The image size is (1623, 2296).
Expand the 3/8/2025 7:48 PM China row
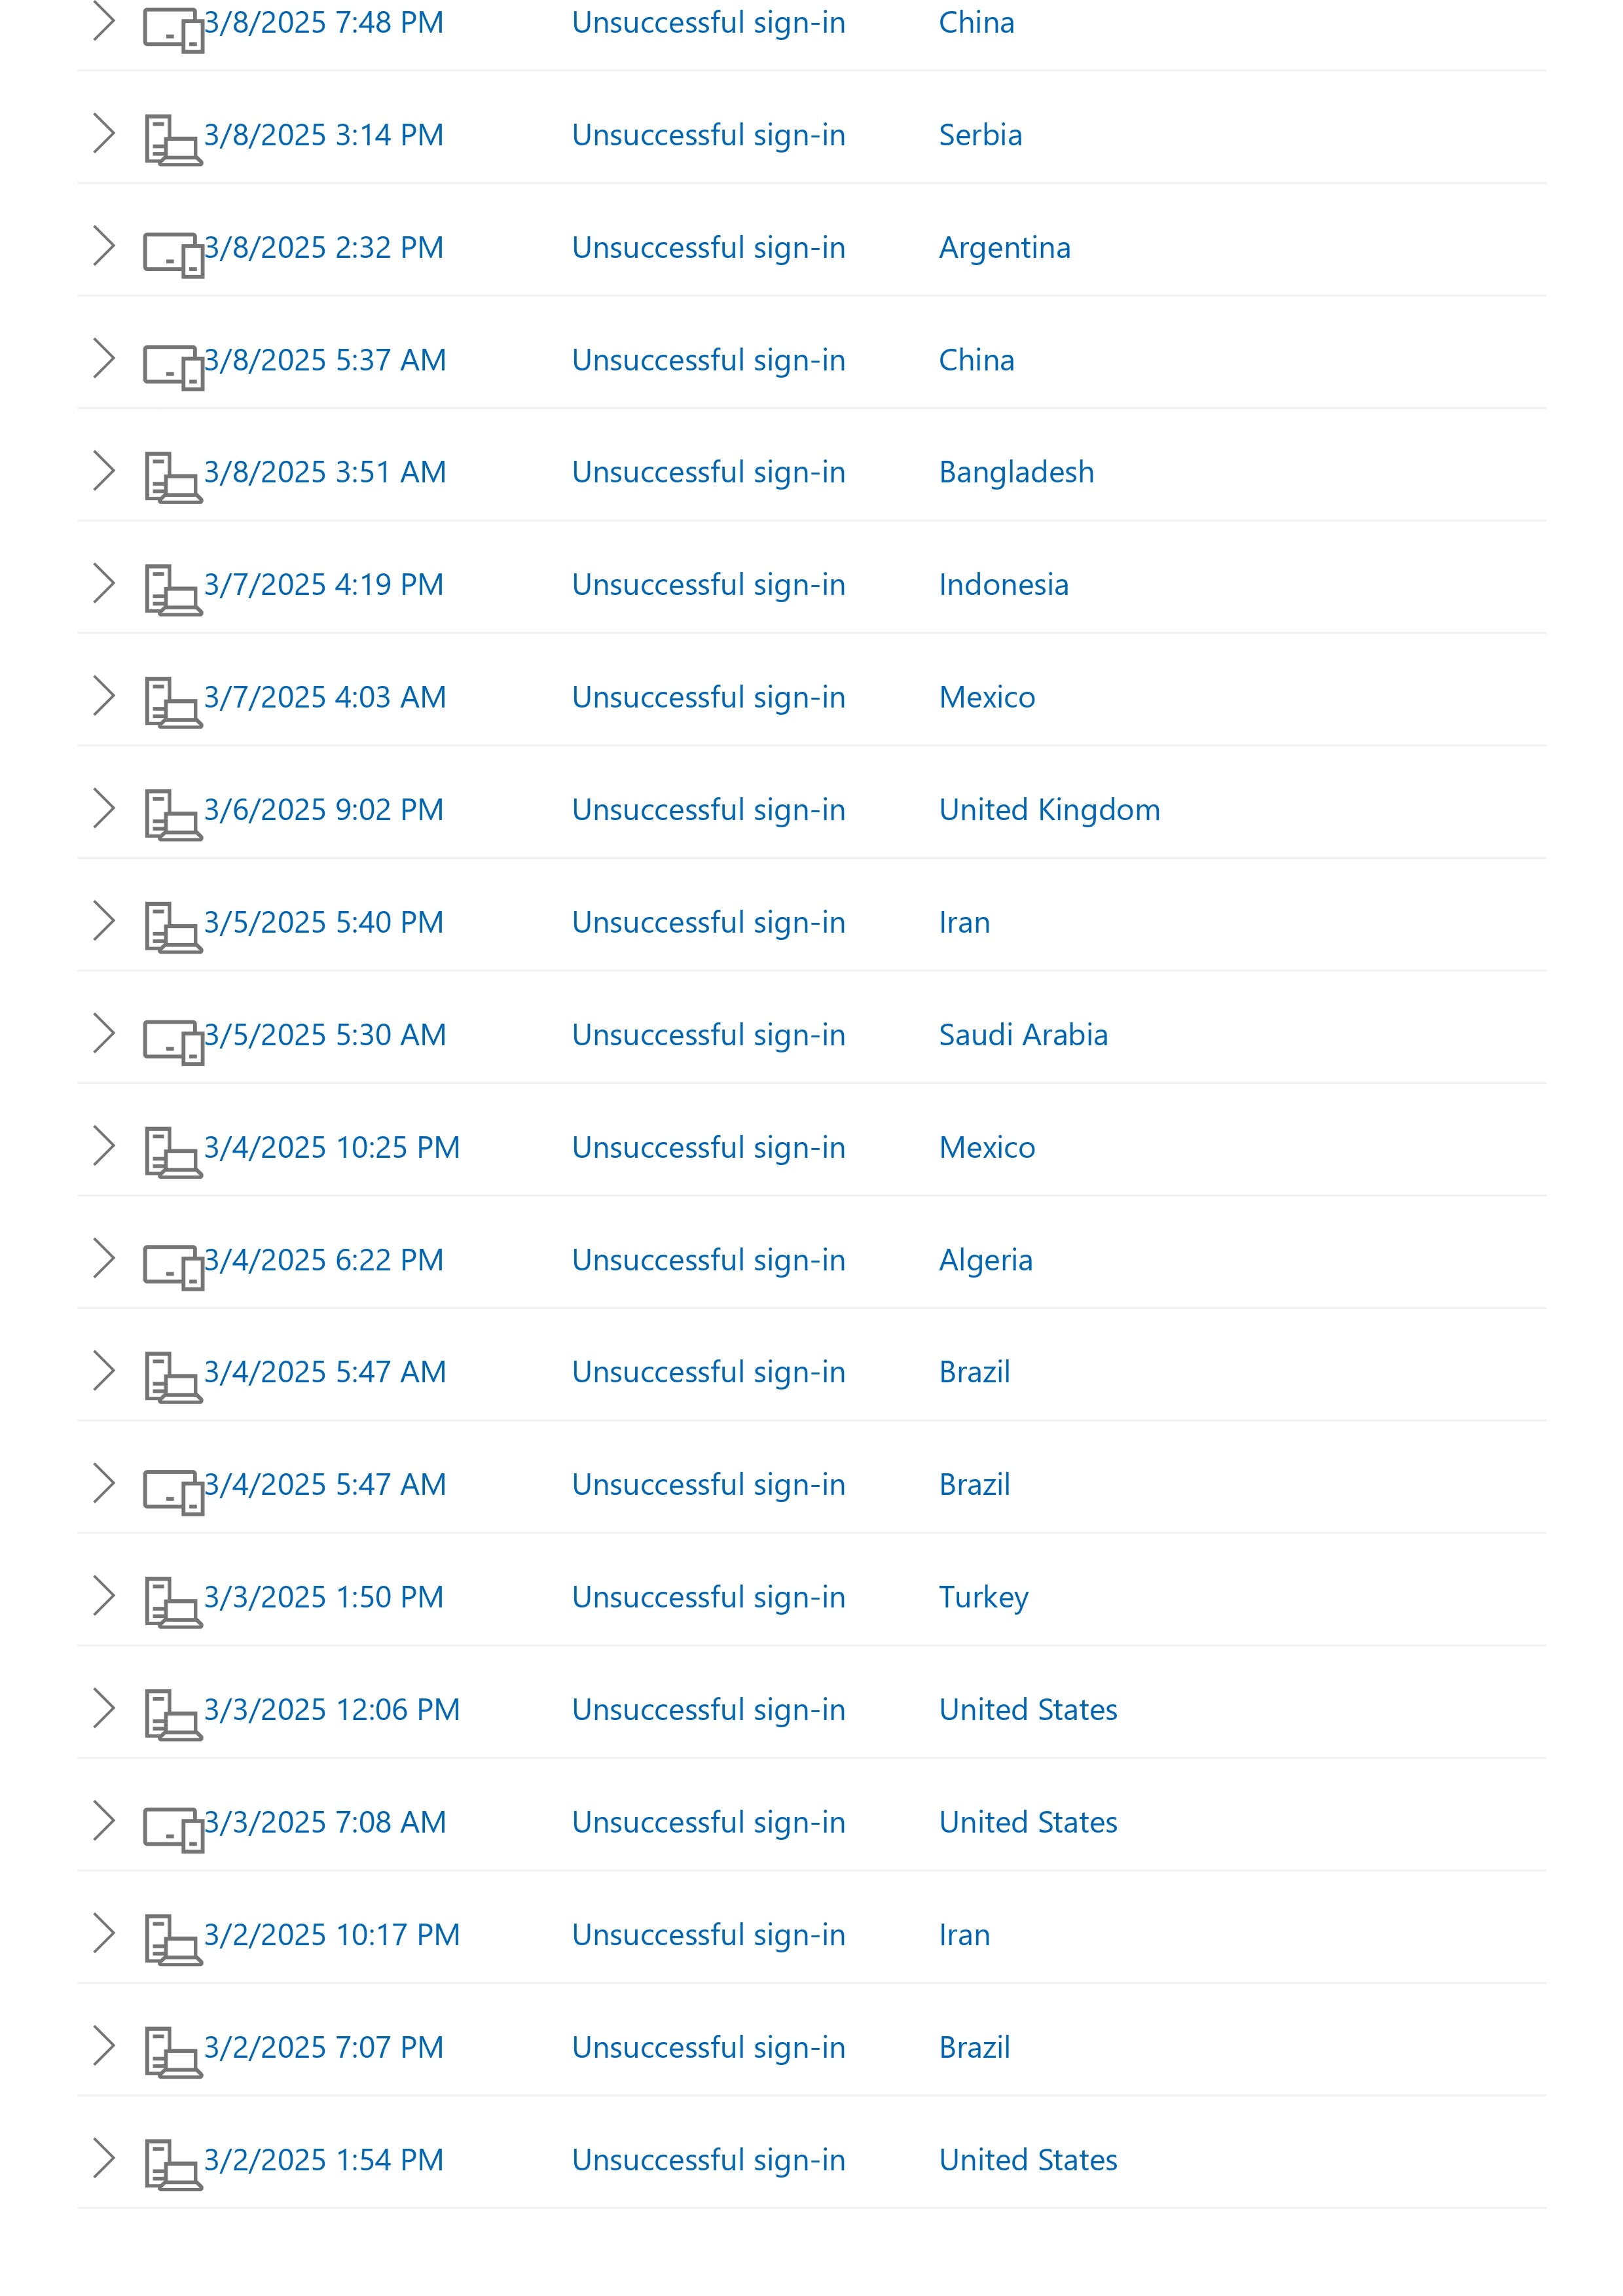pyautogui.click(x=103, y=21)
